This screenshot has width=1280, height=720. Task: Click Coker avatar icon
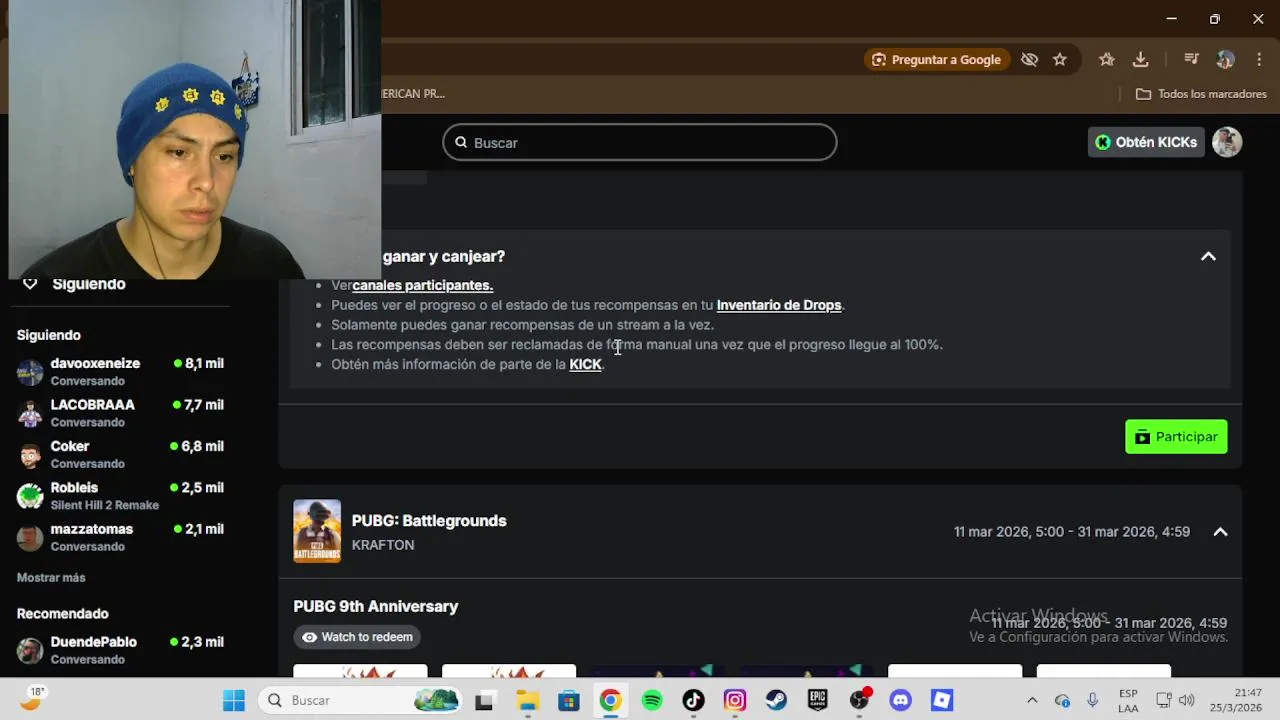pyautogui.click(x=31, y=455)
